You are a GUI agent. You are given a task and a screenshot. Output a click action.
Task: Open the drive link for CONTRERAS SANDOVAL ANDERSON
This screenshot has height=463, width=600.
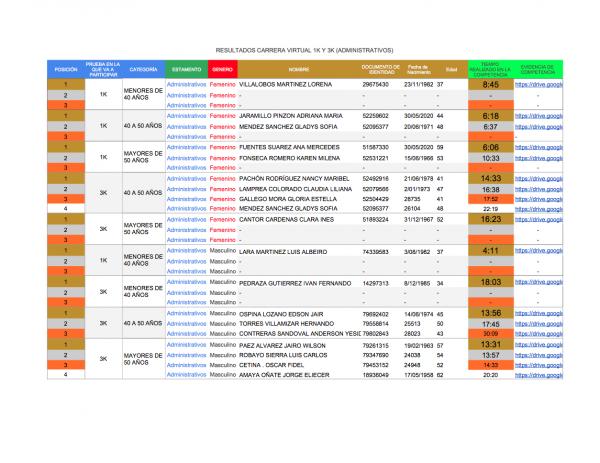point(539,334)
